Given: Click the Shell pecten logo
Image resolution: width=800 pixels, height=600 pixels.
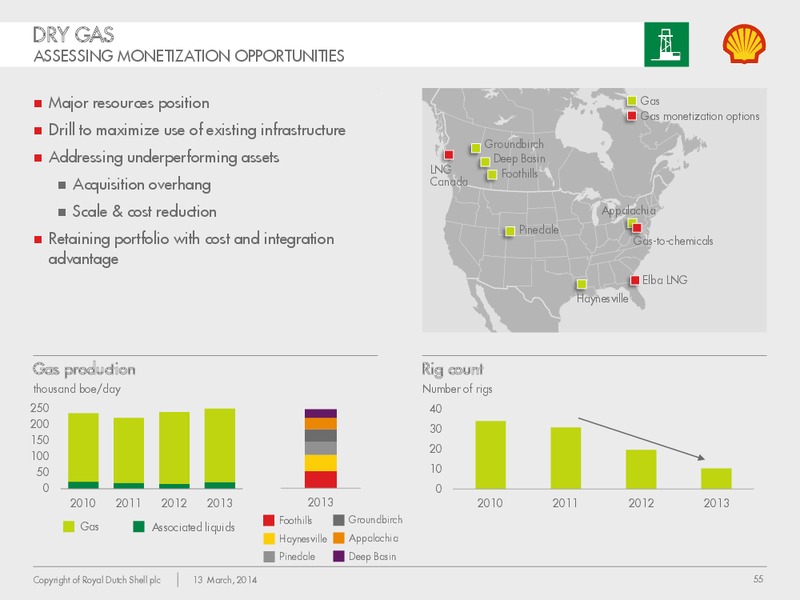Looking at the screenshot, I should click(x=744, y=44).
